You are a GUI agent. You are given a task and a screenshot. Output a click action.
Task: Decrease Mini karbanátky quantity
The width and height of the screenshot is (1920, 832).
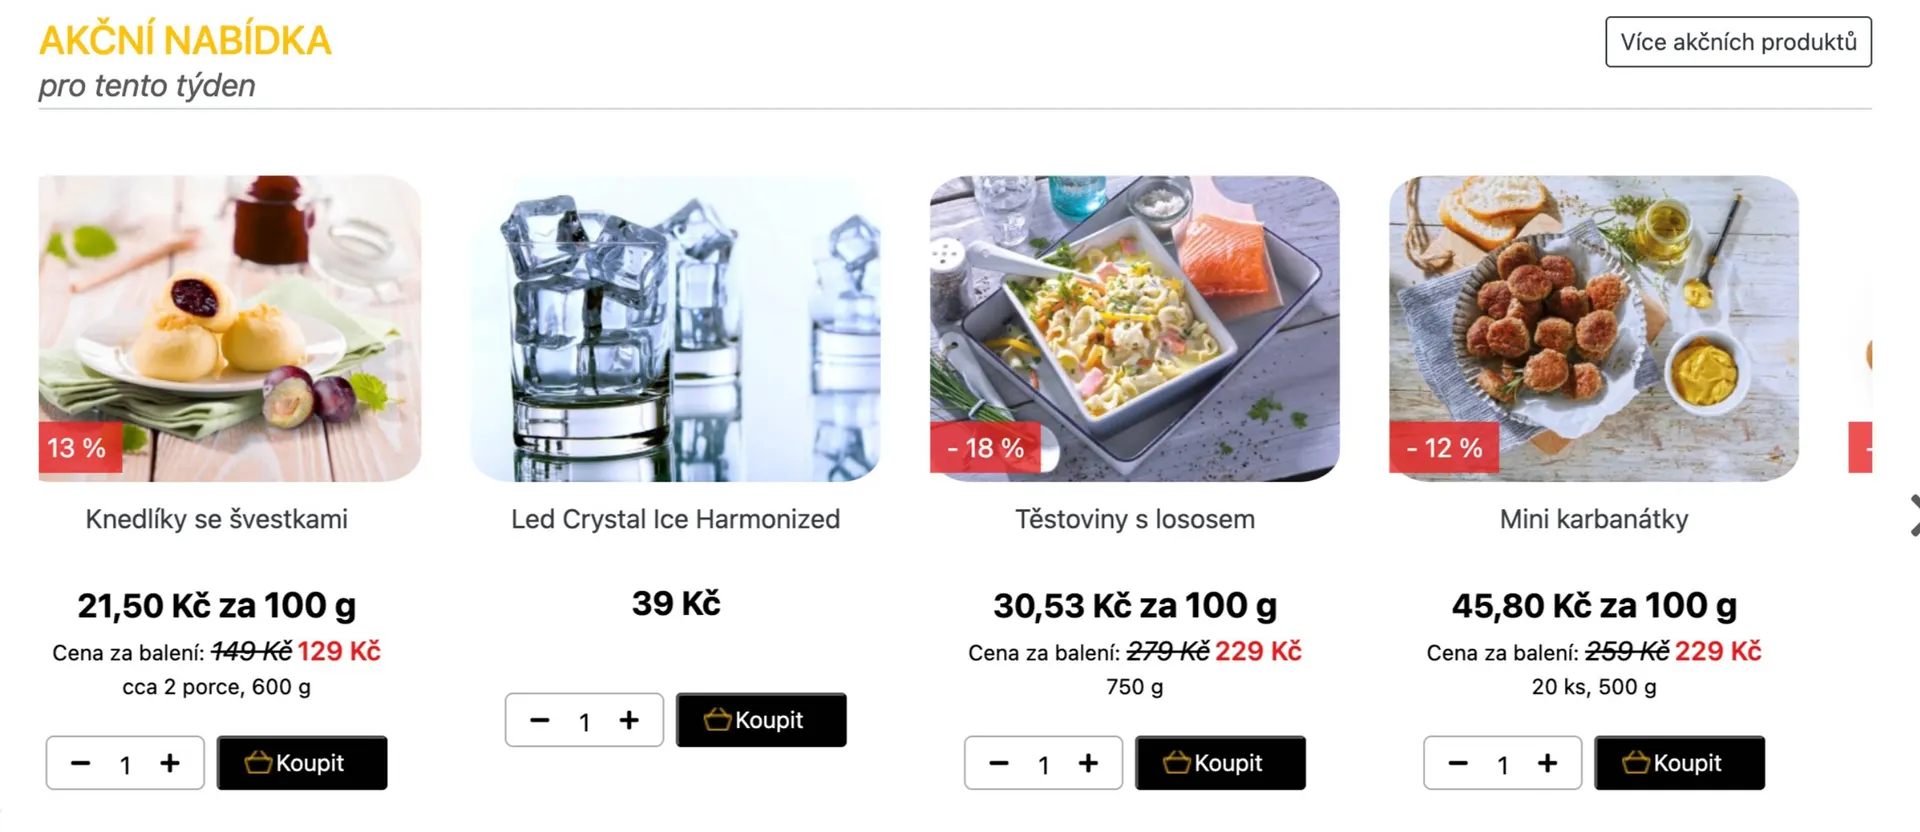click(x=1458, y=764)
